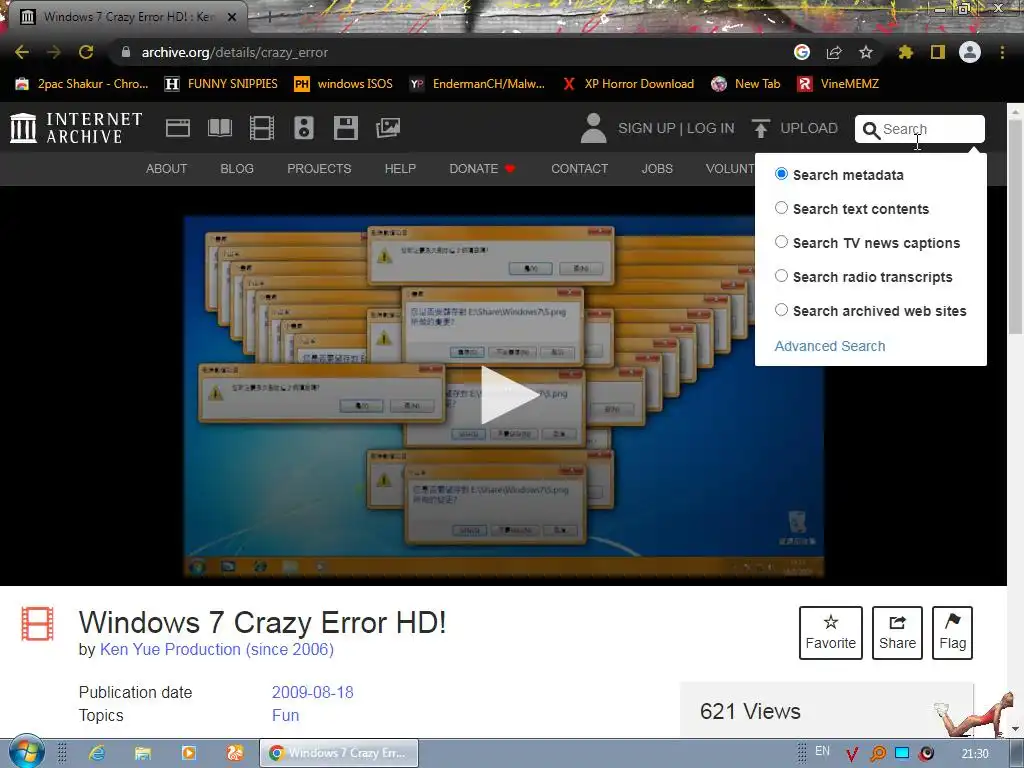Open Chrome's three-dot menu
The width and height of the screenshot is (1024, 768).
[x=1002, y=52]
